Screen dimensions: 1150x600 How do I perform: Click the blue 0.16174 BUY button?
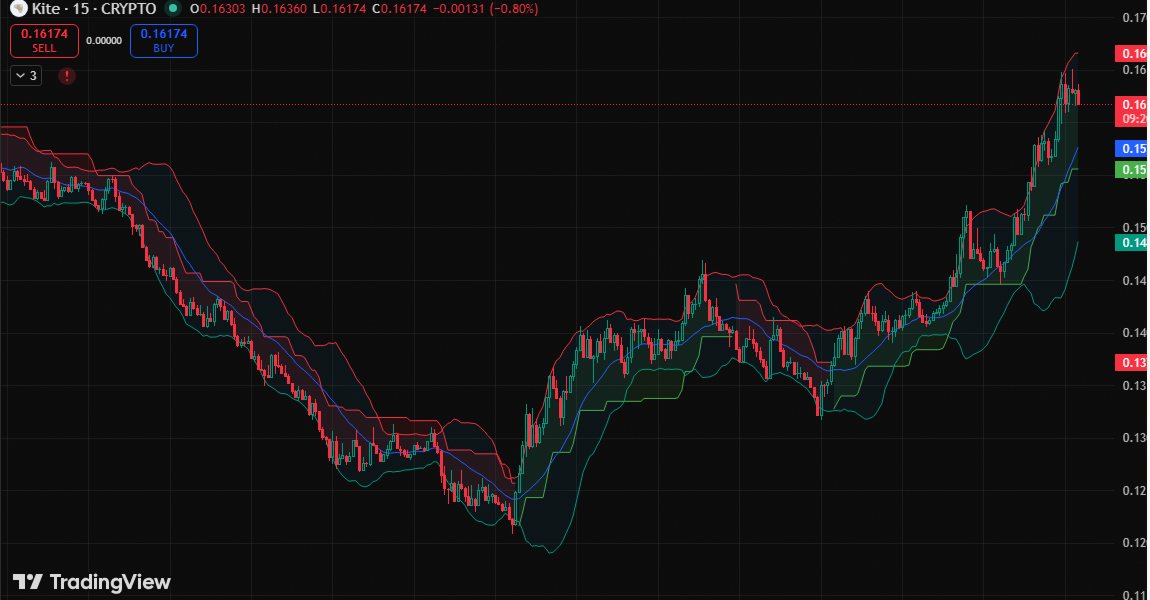click(164, 40)
